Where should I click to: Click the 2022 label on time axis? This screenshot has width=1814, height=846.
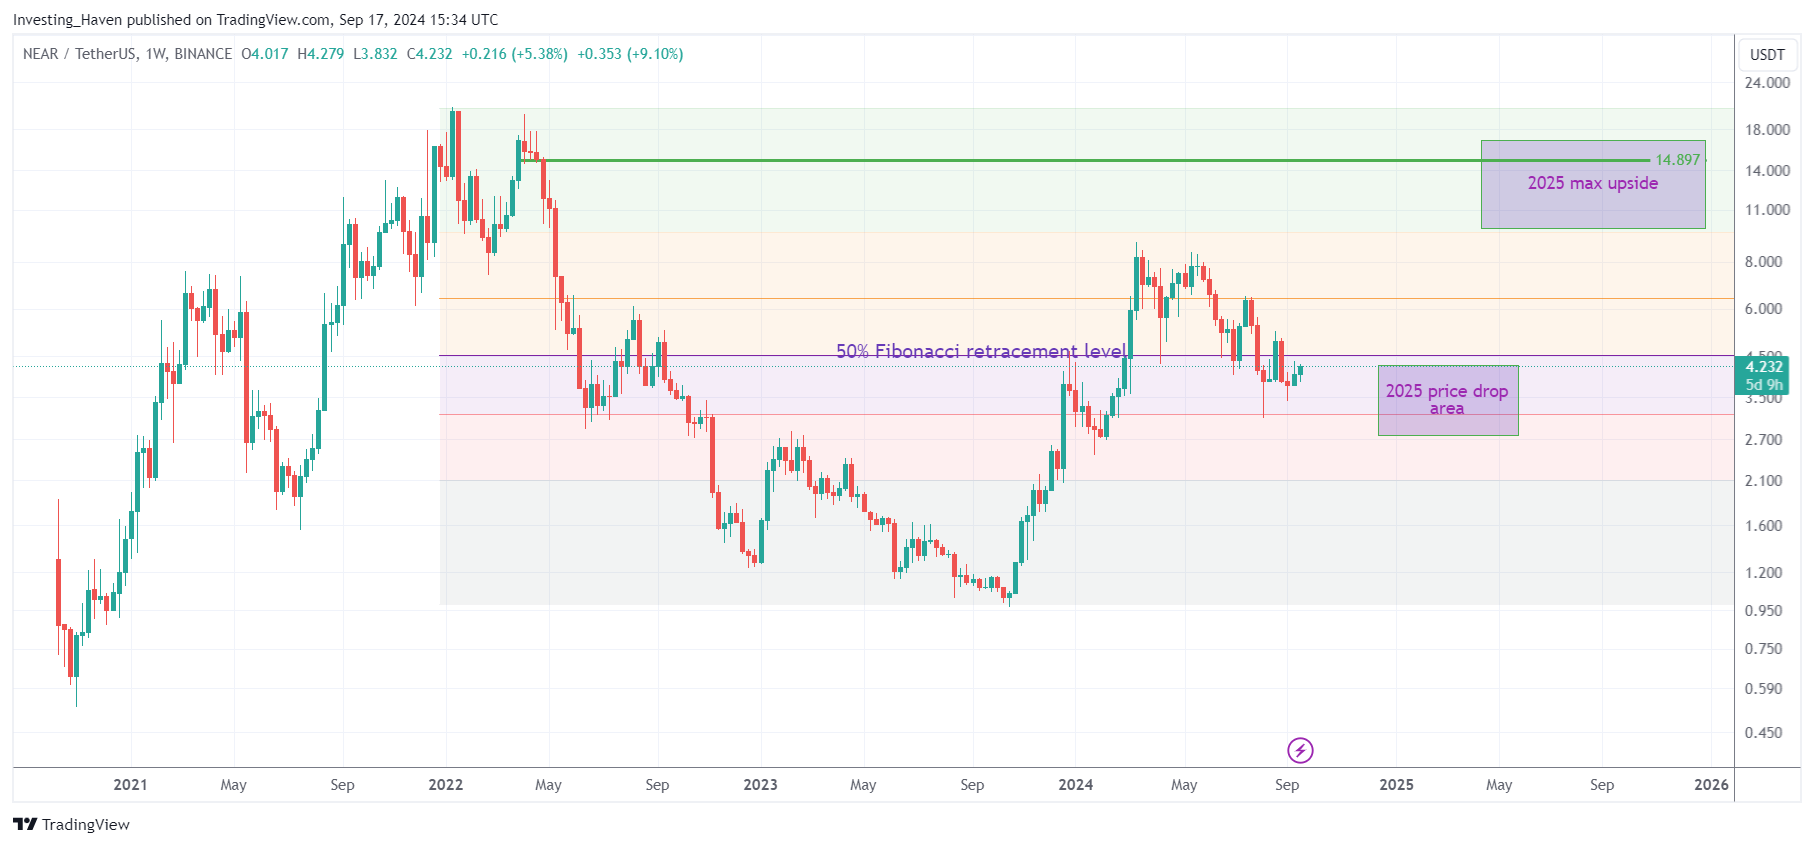tap(445, 785)
